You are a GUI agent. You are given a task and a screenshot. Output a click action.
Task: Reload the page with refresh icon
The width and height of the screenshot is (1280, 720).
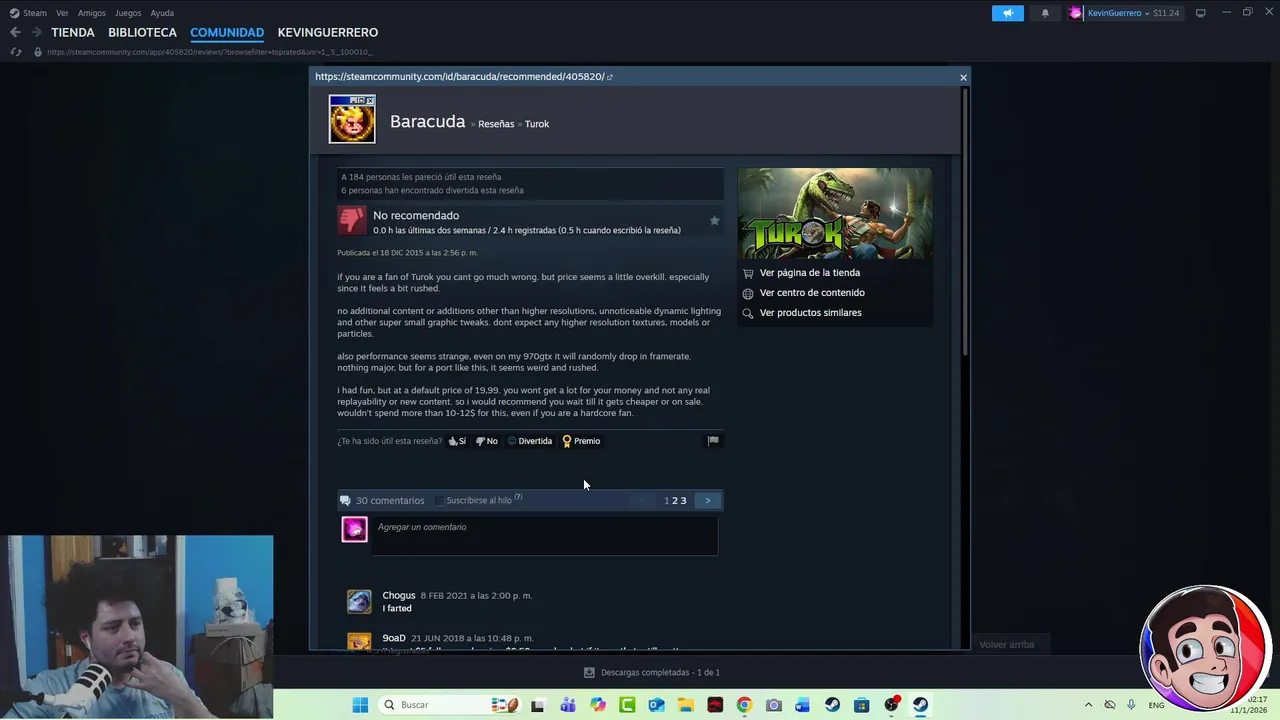[16, 52]
